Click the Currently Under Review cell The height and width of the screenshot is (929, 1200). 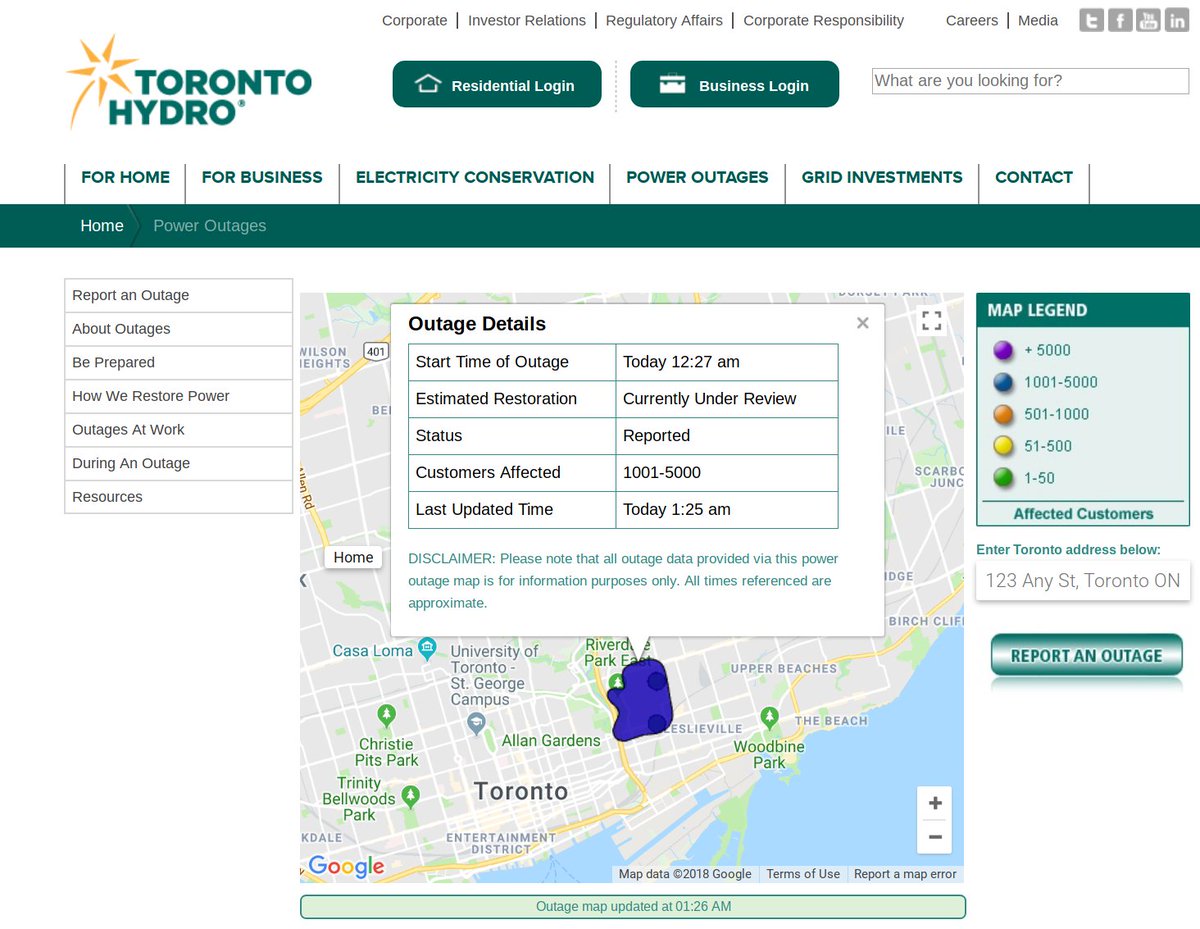click(x=727, y=399)
